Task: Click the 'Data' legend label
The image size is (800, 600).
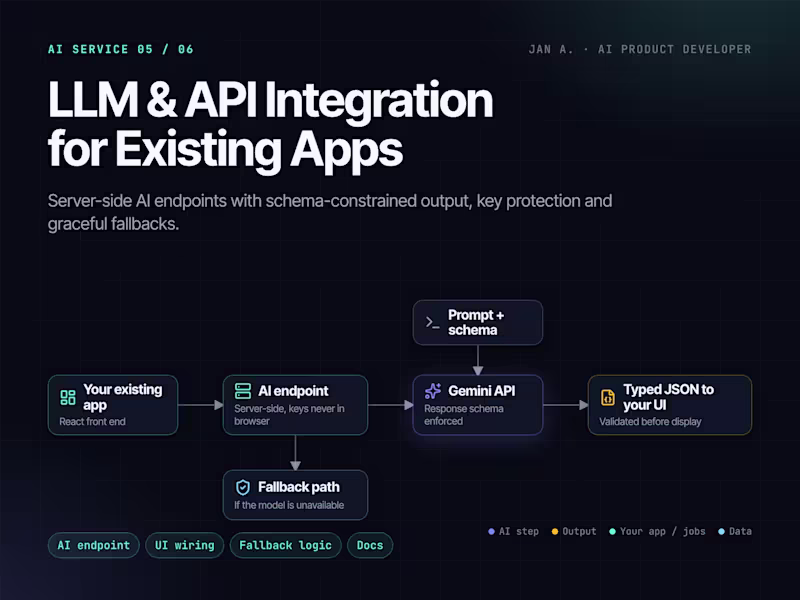Action: tap(740, 532)
